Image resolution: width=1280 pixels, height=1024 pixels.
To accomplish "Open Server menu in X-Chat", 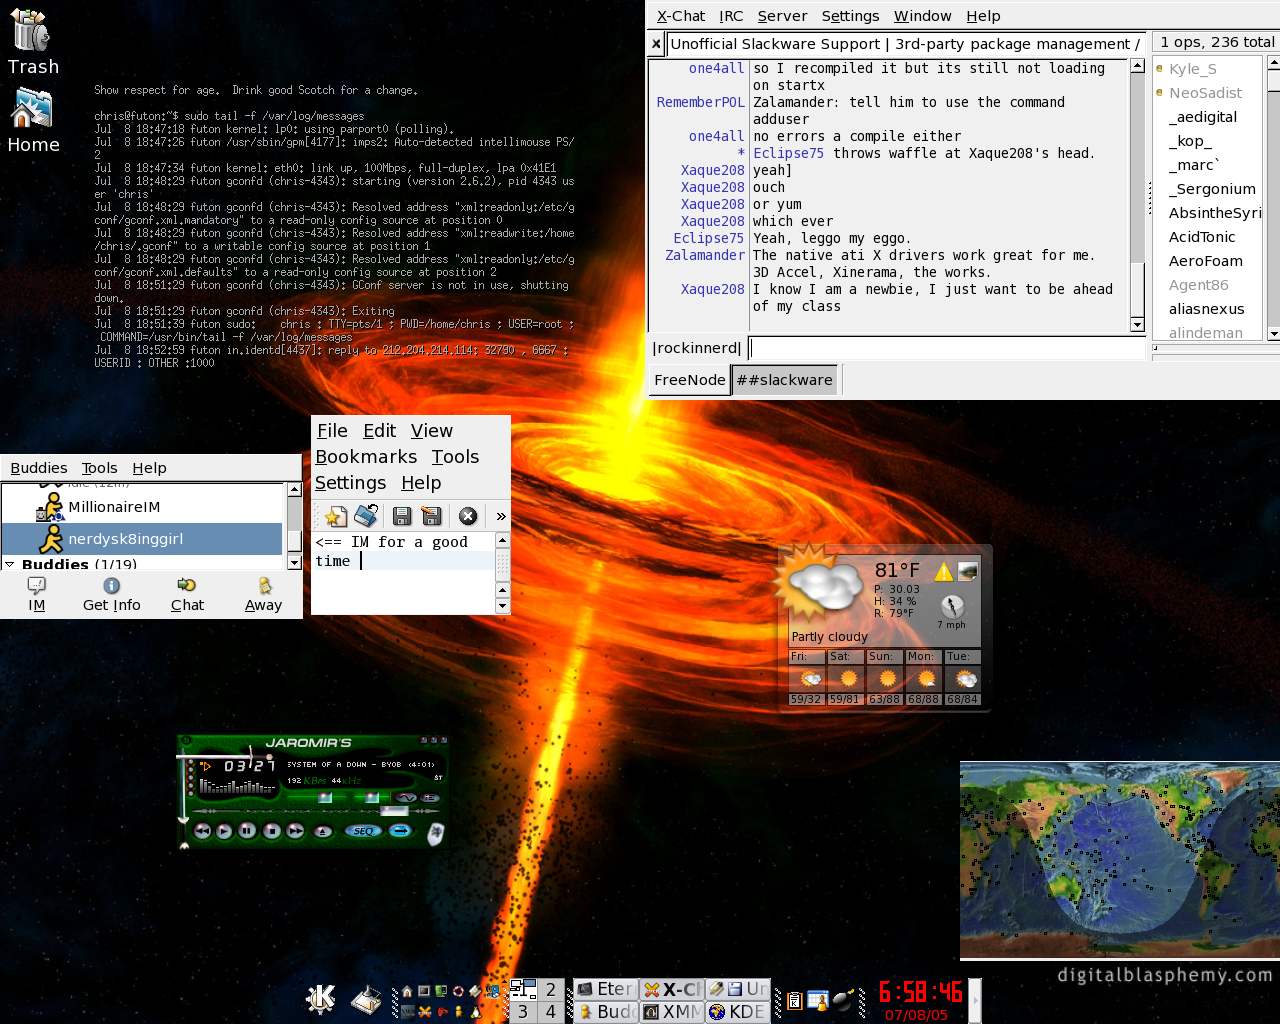I will pos(782,16).
